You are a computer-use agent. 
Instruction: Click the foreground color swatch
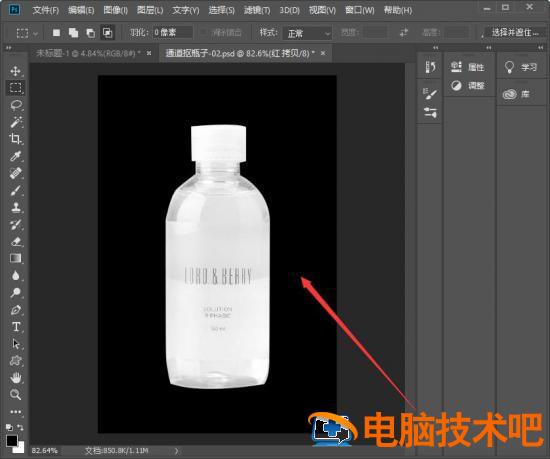point(12,441)
